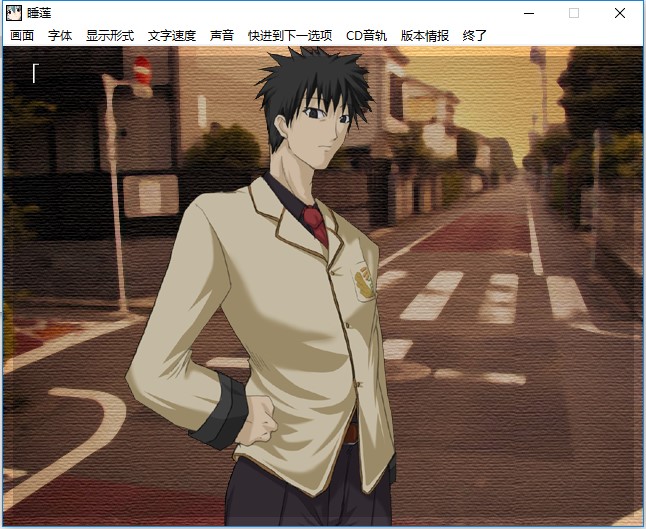Maximize the 睡莲 game window
This screenshot has width=646, height=529.
pos(574,13)
